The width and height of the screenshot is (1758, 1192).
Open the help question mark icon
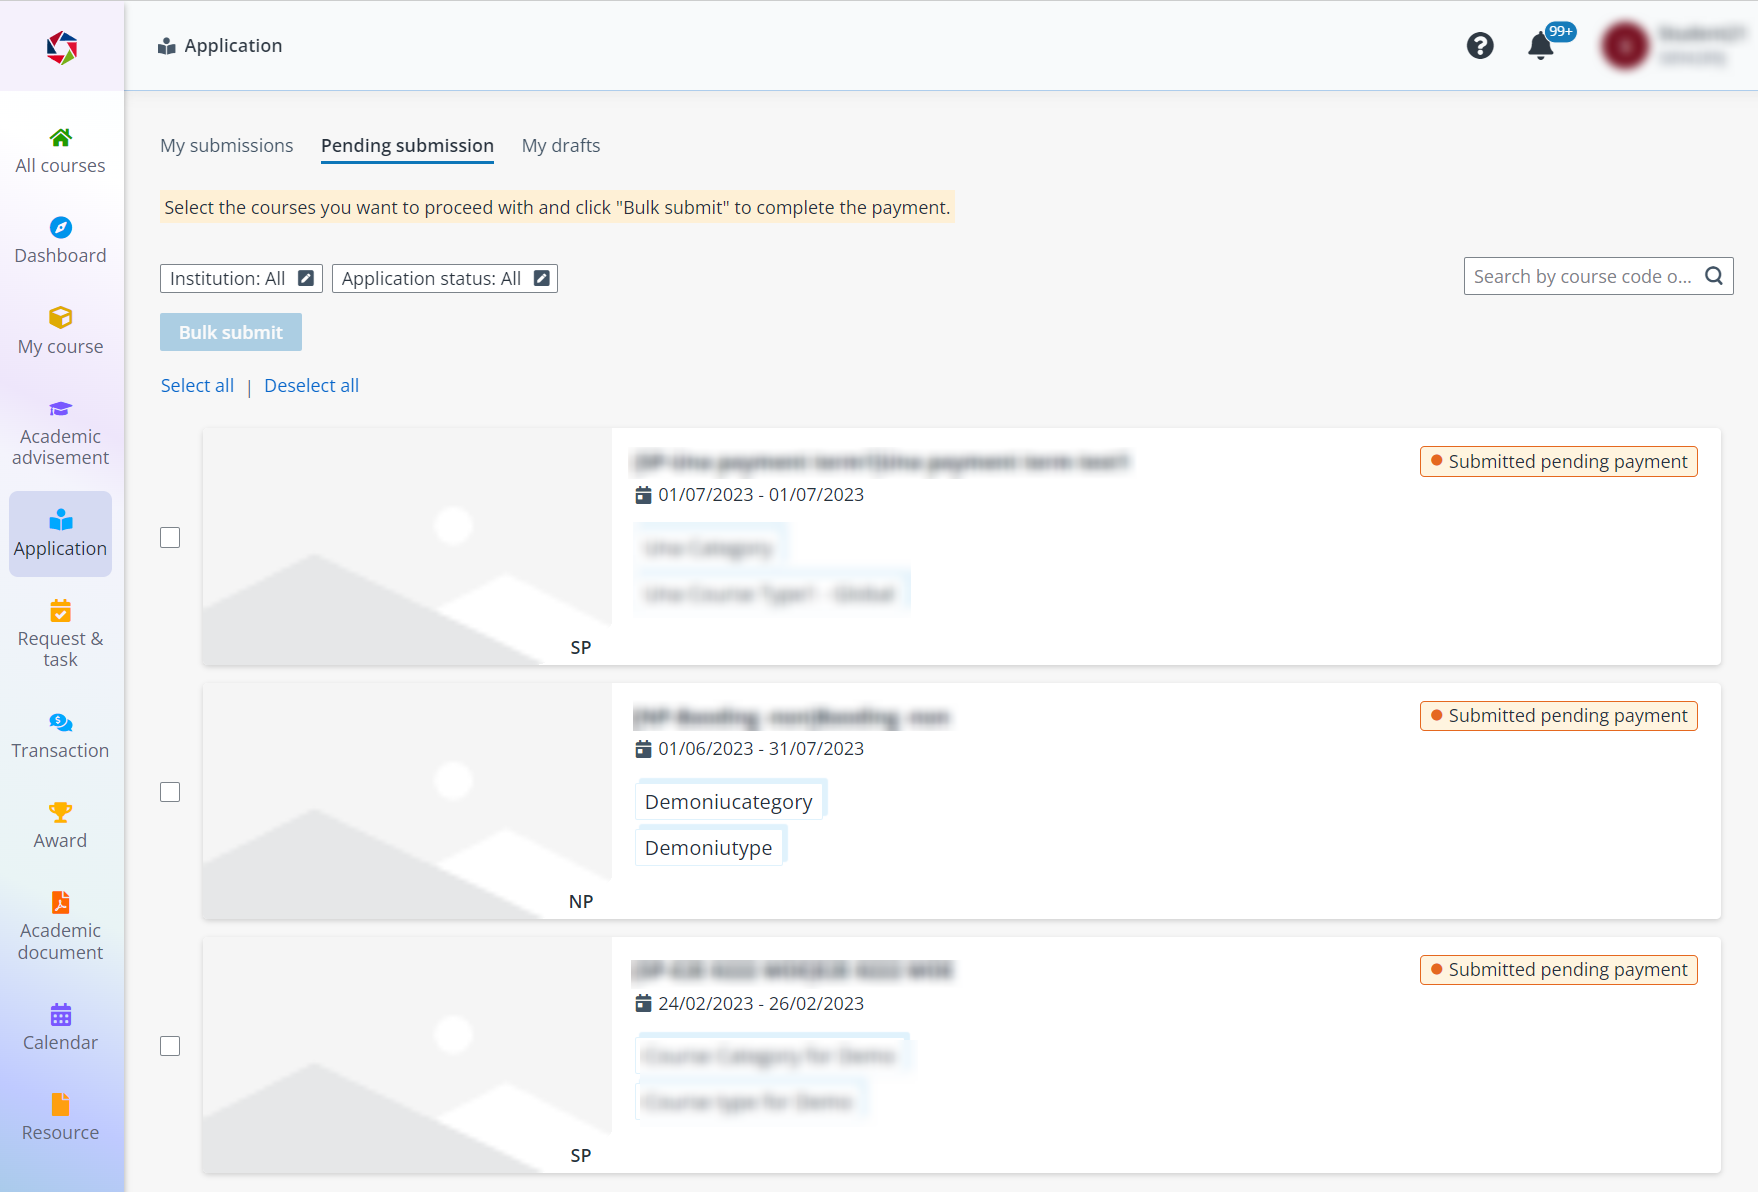click(1480, 46)
